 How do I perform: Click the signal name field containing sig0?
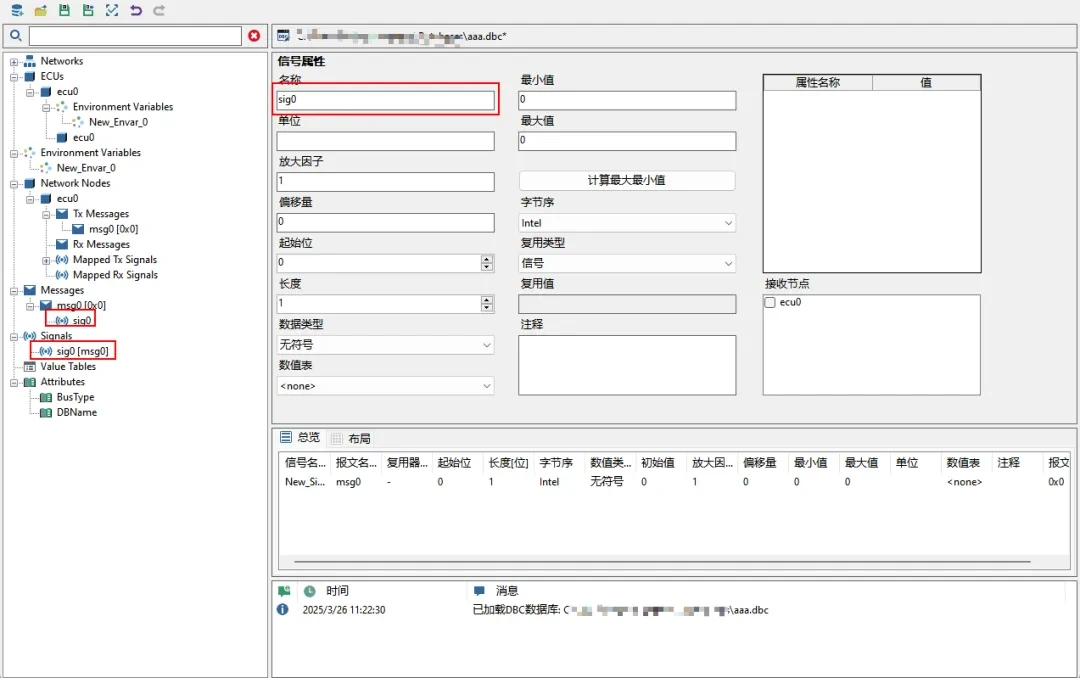coord(385,100)
